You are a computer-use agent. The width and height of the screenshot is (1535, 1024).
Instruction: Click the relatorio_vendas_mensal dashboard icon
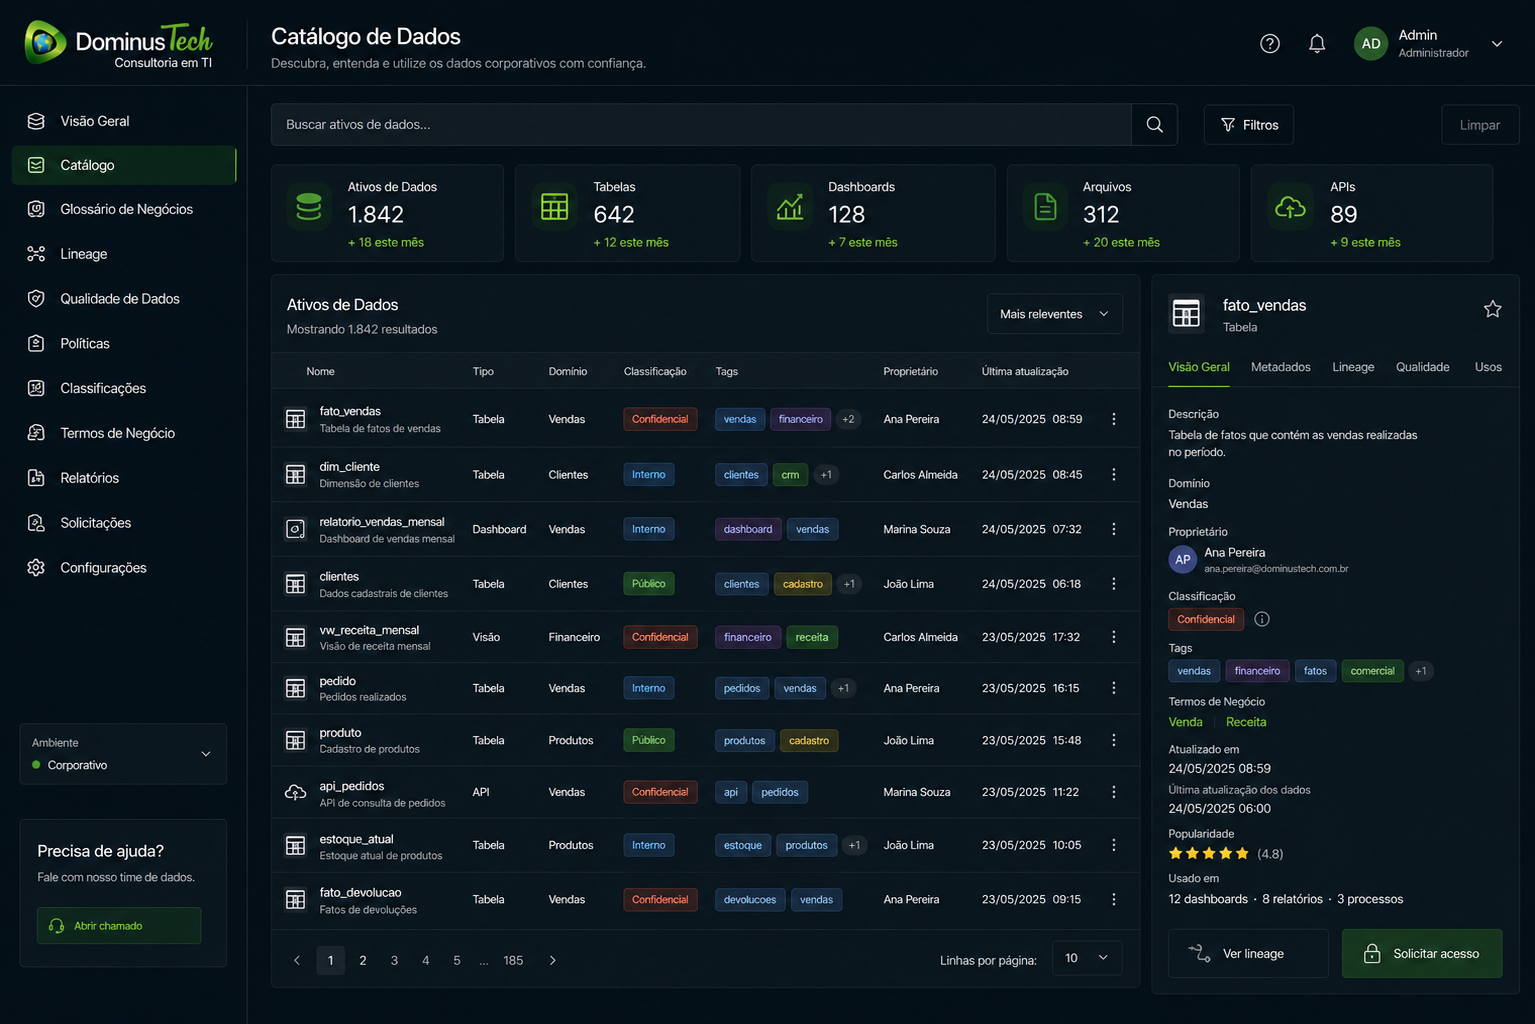295,529
